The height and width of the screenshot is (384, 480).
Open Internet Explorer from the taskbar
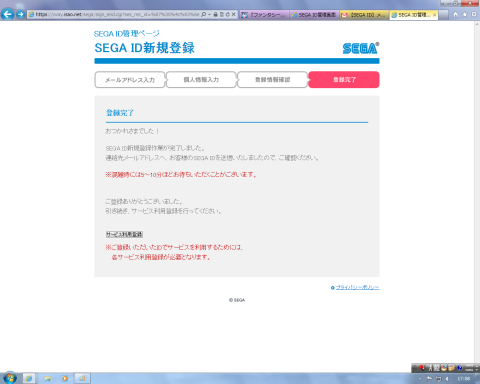click(x=29, y=378)
